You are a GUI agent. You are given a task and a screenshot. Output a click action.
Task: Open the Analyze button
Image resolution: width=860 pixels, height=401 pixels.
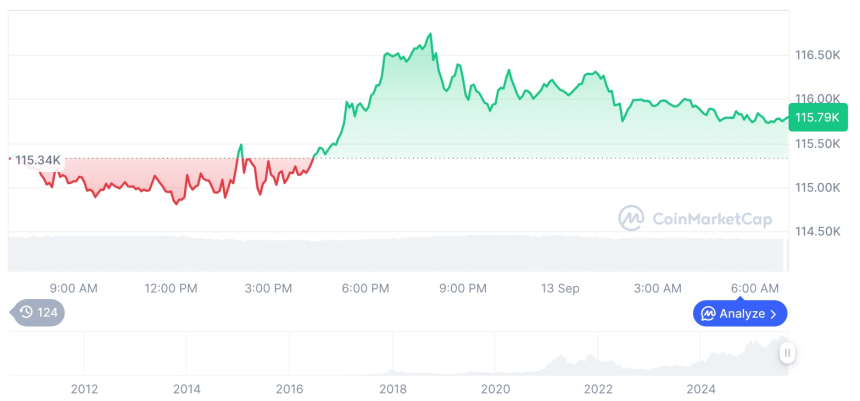pos(740,314)
